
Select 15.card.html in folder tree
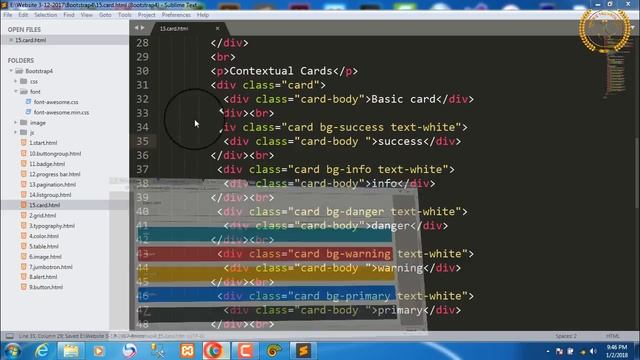coord(44,205)
